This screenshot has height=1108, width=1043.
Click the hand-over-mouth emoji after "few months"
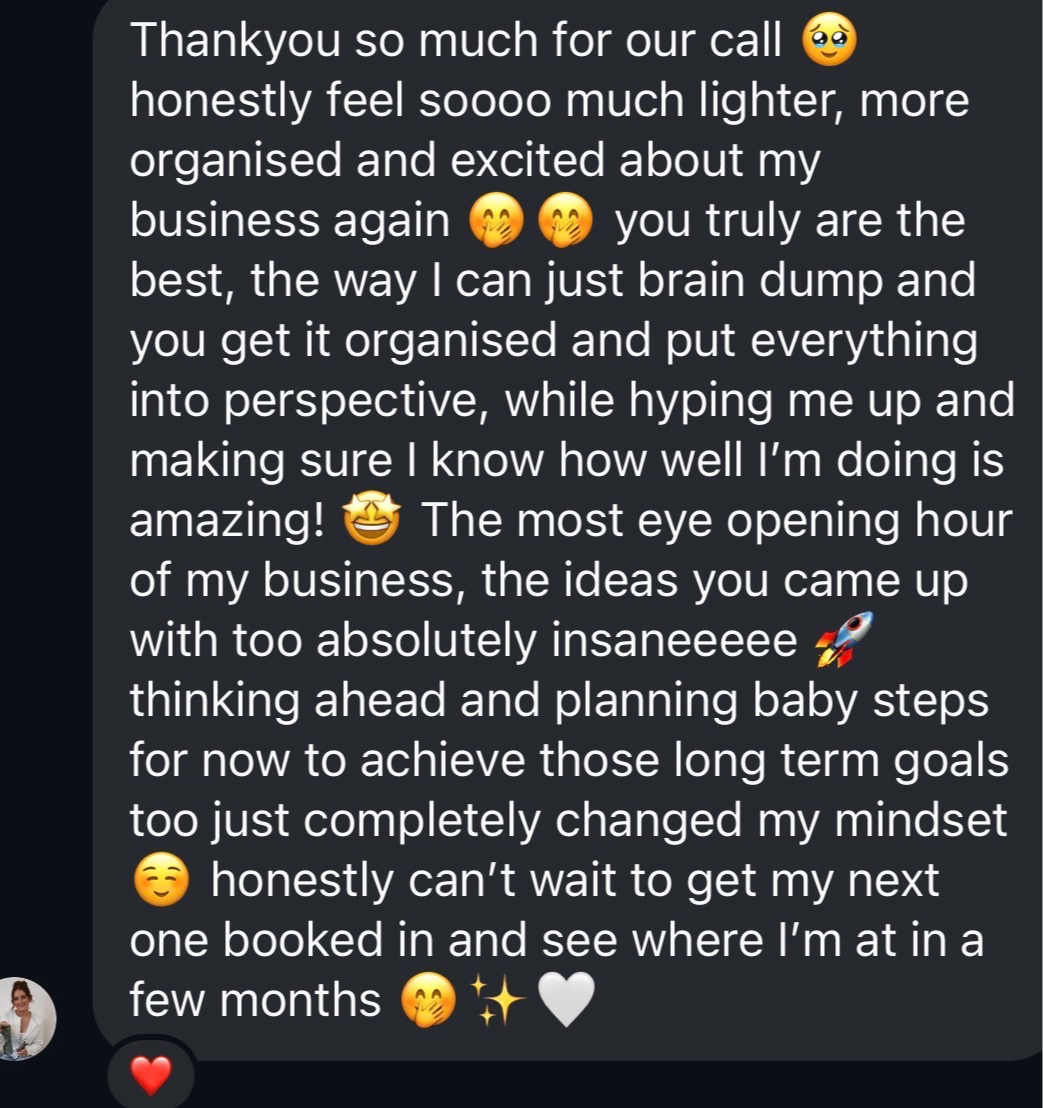428,1001
